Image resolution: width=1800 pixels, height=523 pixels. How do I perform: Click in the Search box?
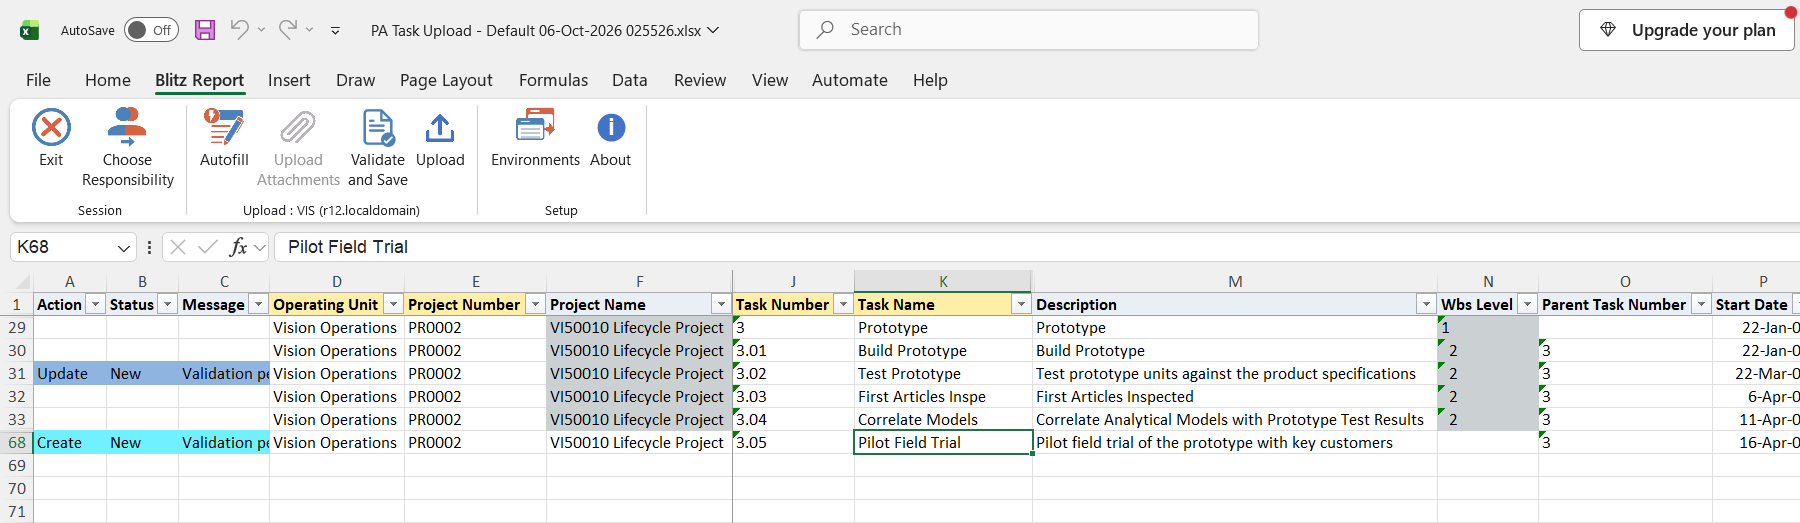point(1029,30)
